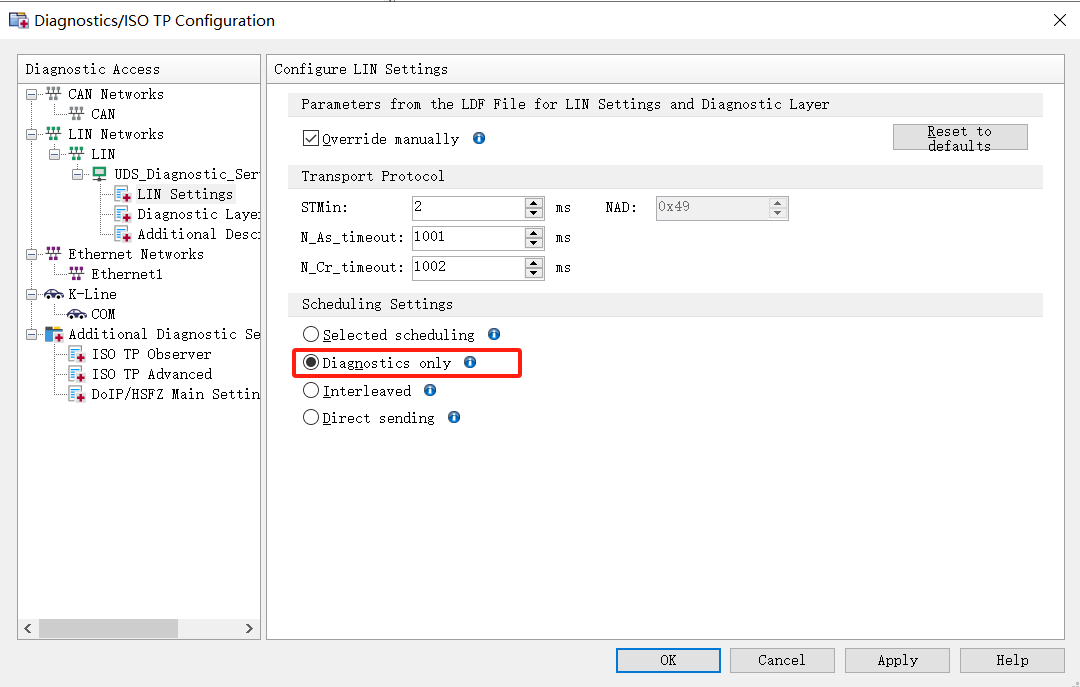Open Diagnostic Layer tree item
The image size is (1080, 687).
[x=198, y=214]
